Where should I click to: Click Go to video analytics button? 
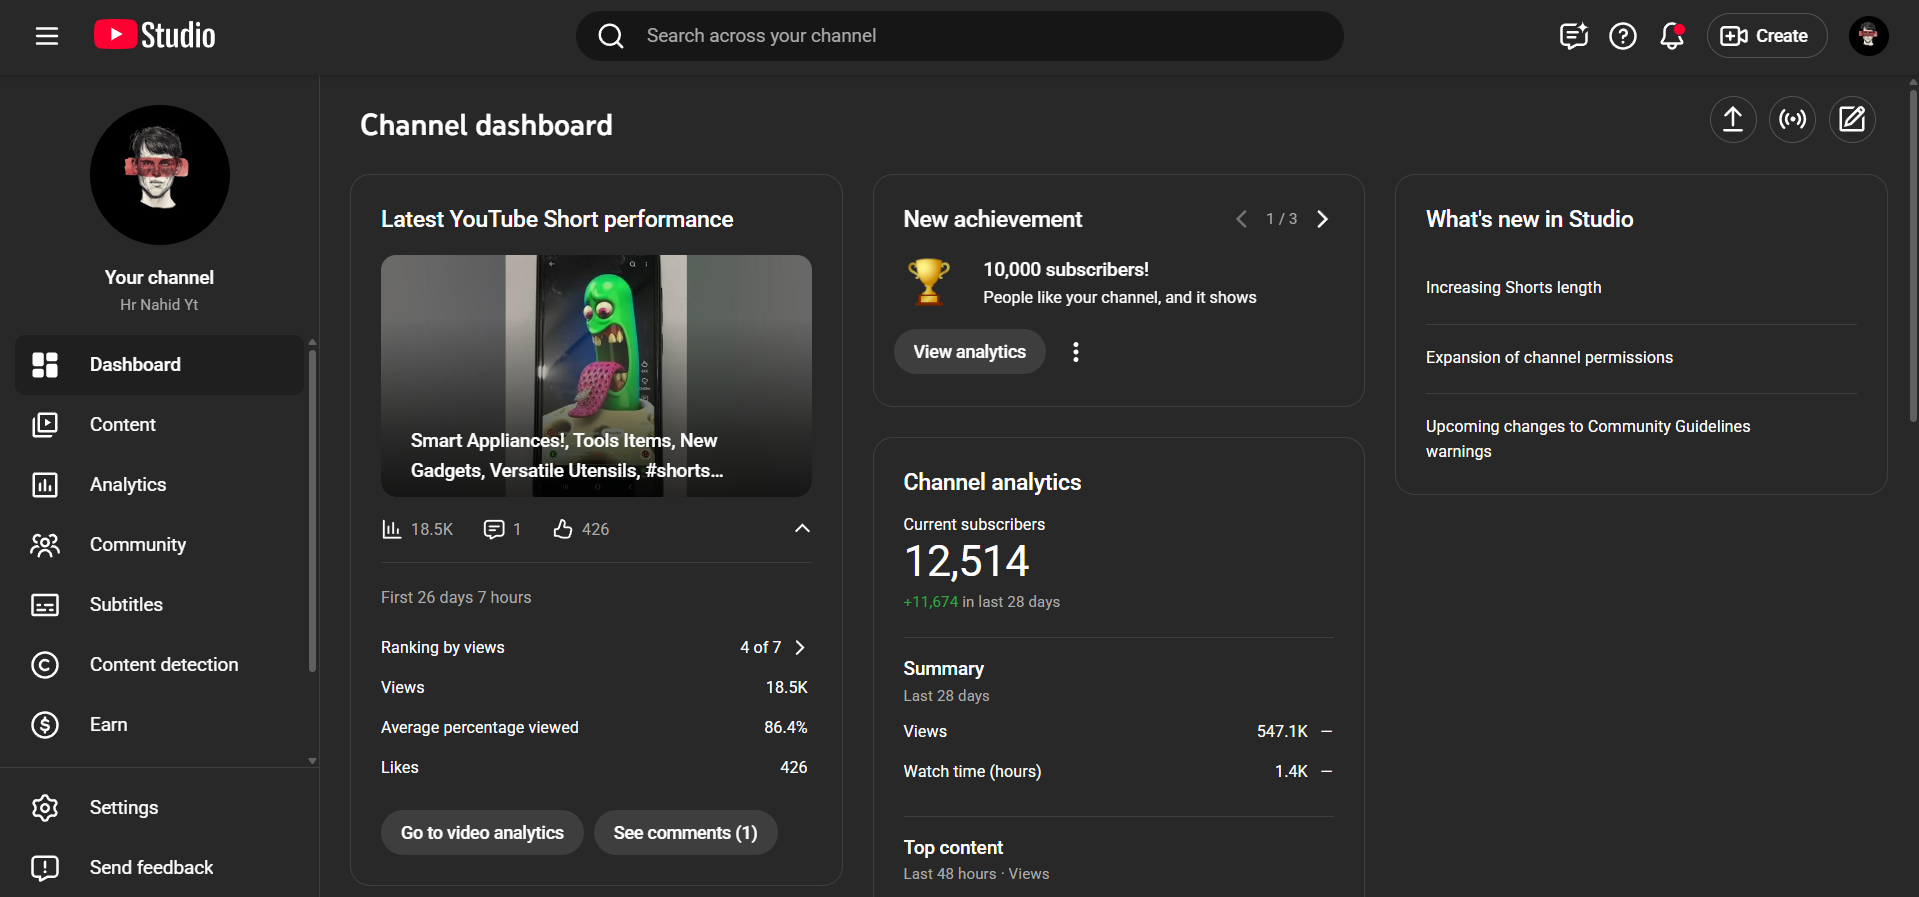click(x=482, y=833)
